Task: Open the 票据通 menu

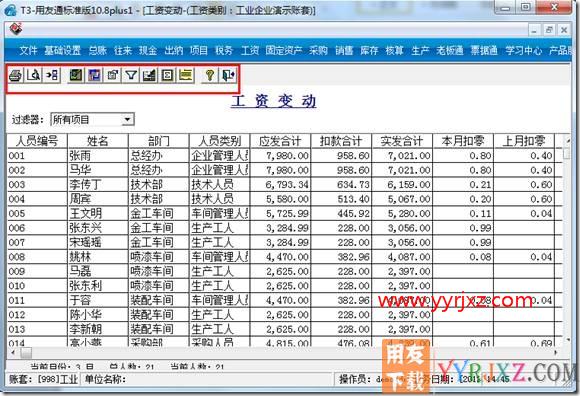Action: point(484,50)
